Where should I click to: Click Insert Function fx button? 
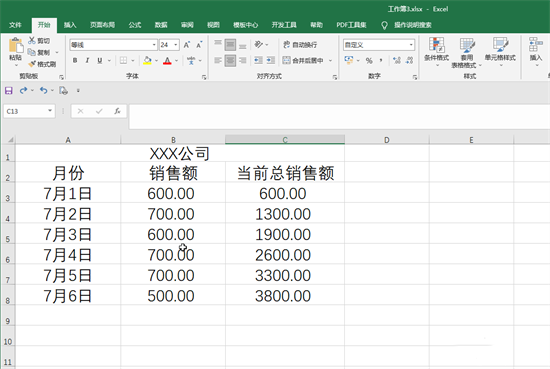coord(117,111)
